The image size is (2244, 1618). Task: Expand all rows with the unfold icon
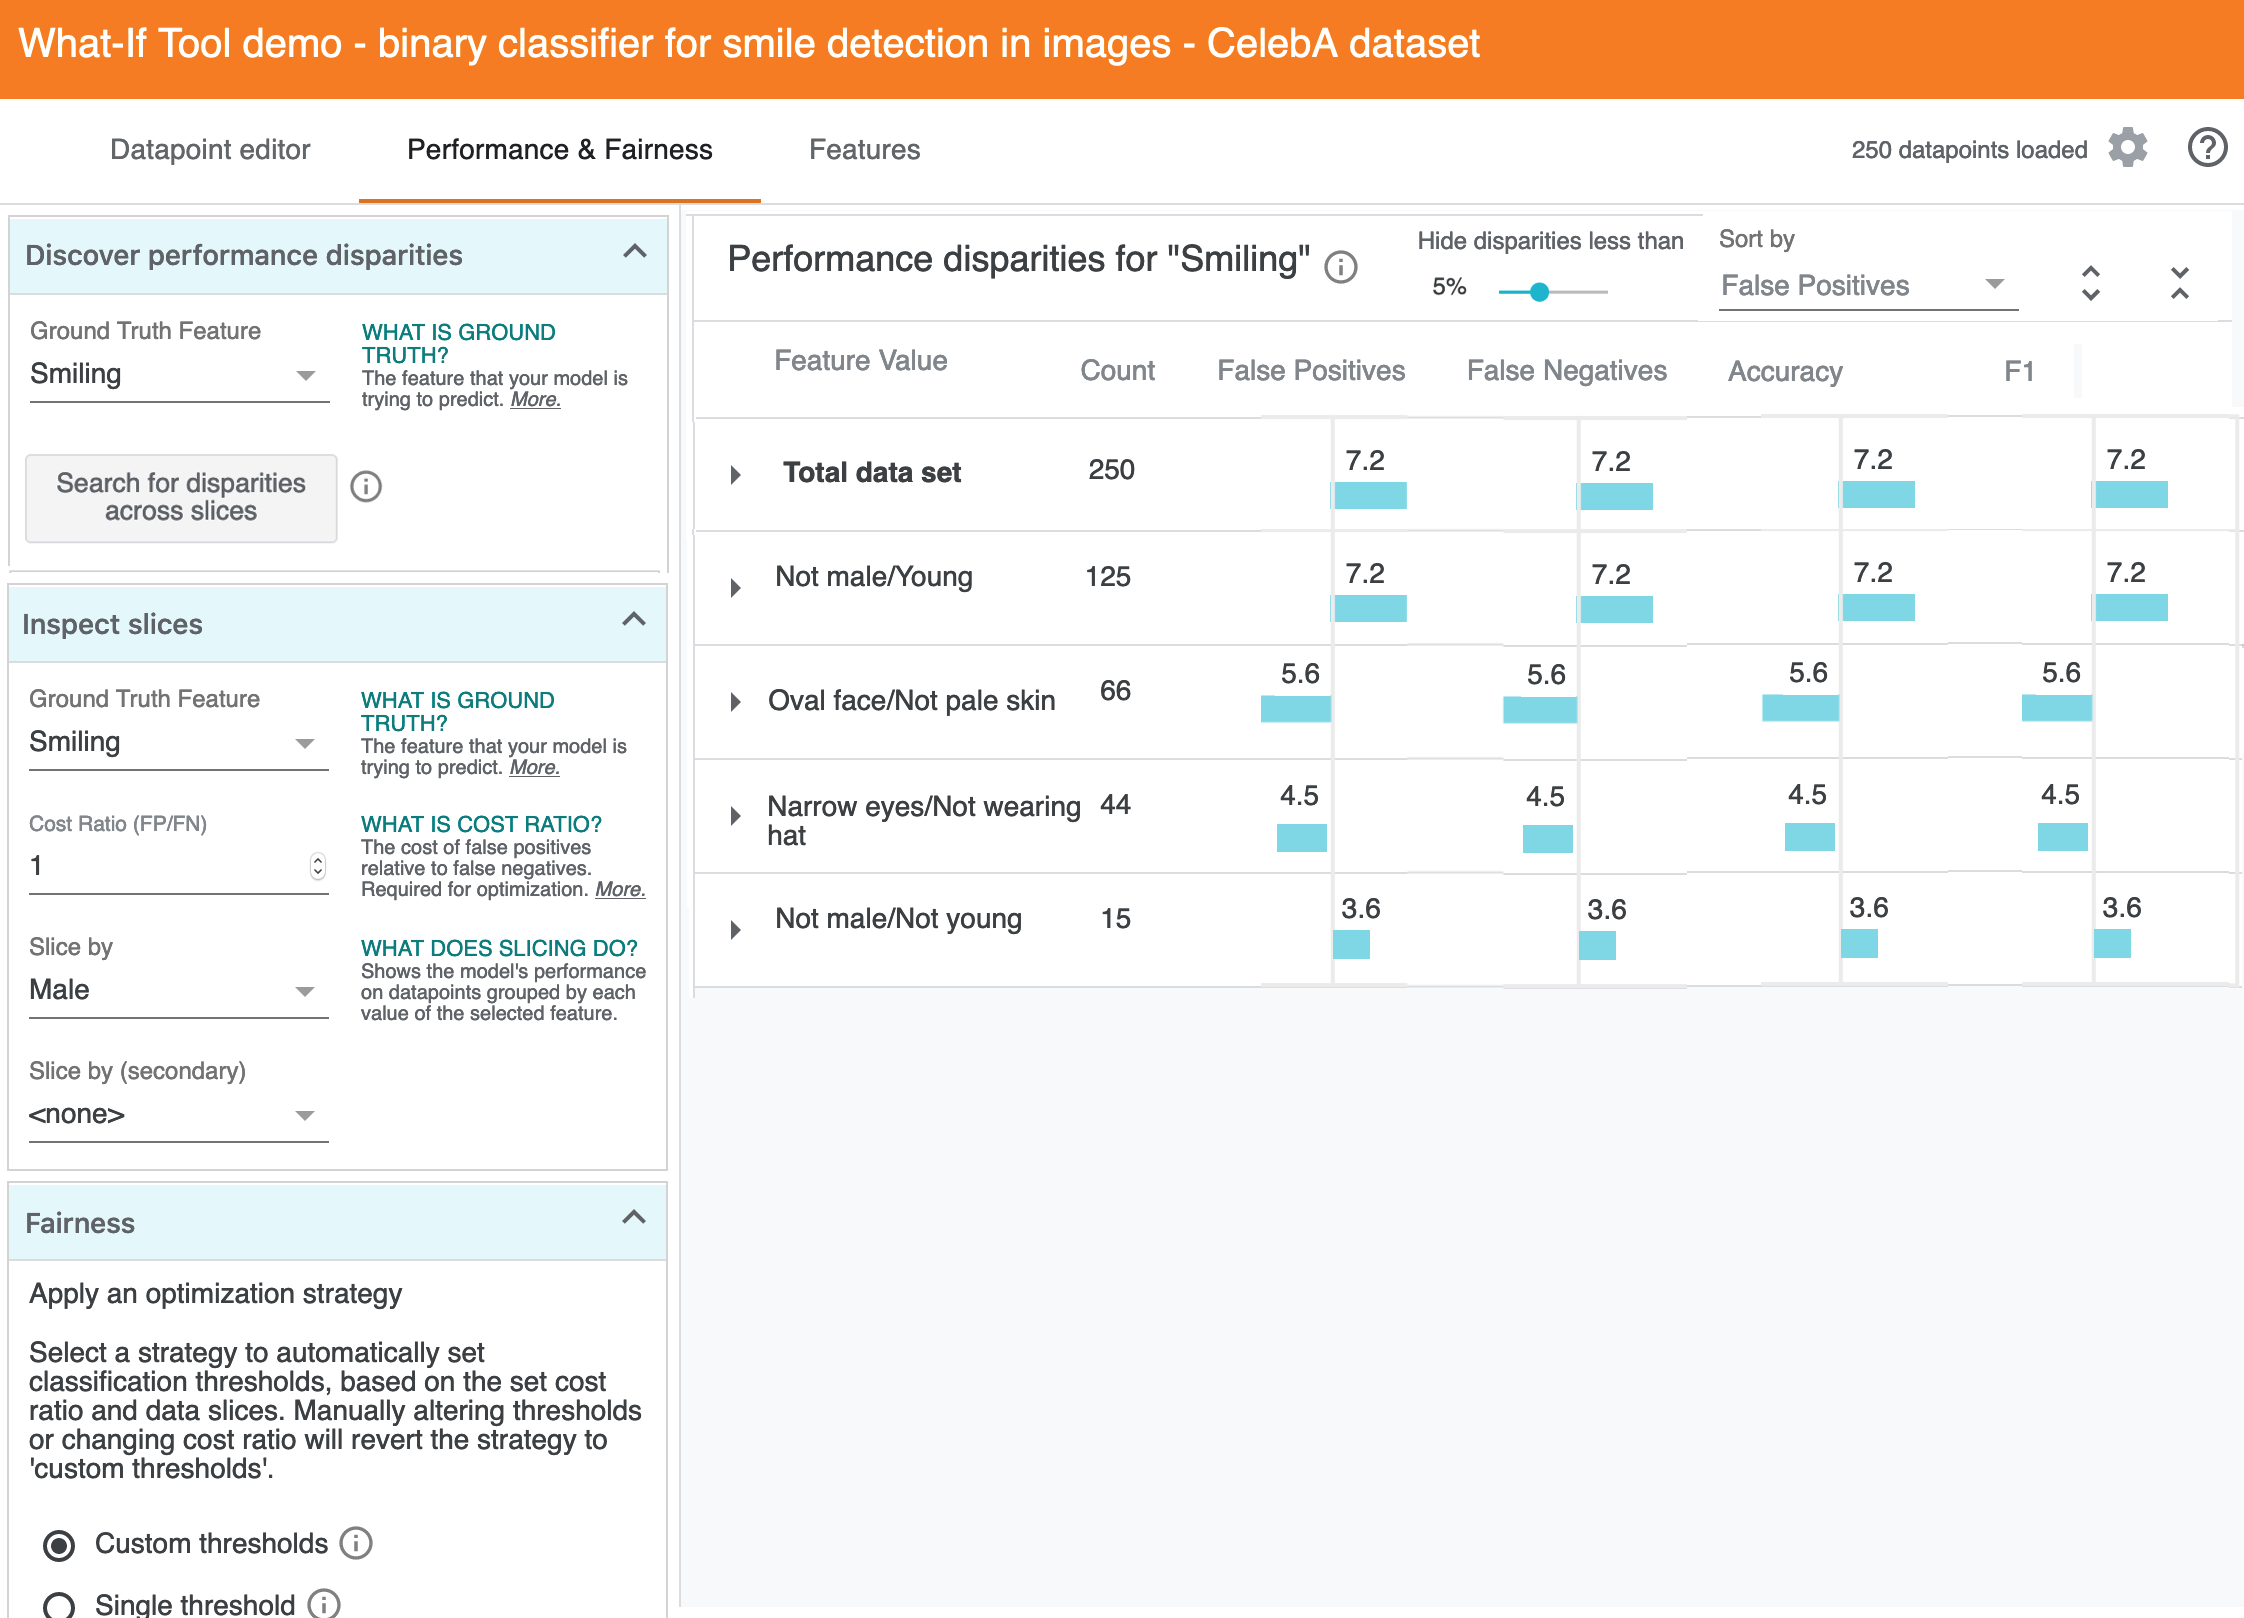point(2090,283)
